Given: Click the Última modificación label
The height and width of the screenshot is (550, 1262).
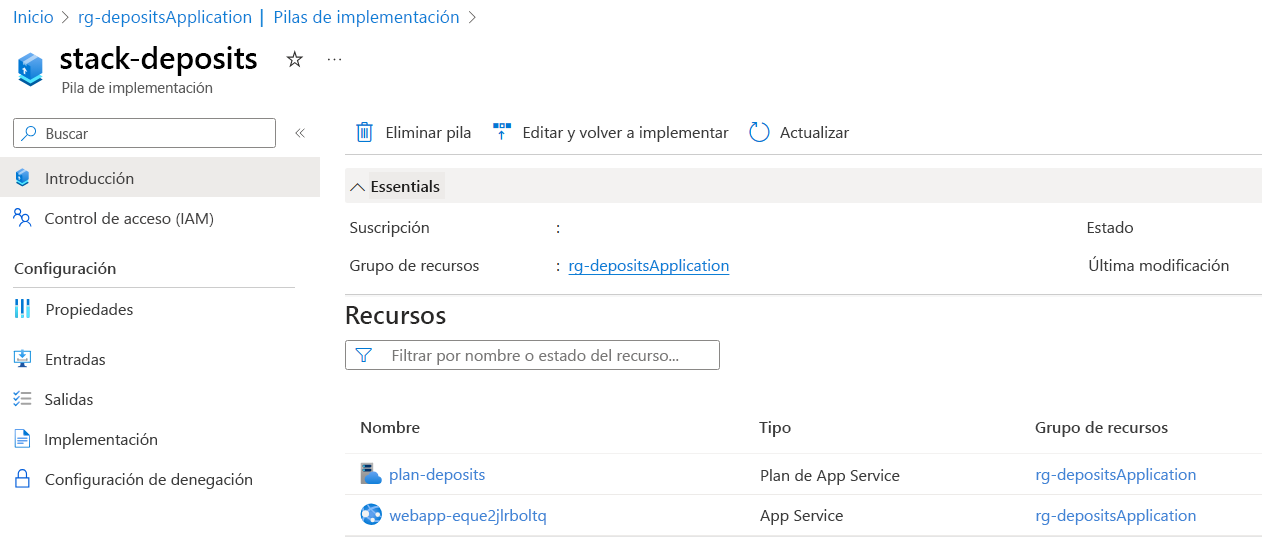Looking at the screenshot, I should tap(1158, 266).
